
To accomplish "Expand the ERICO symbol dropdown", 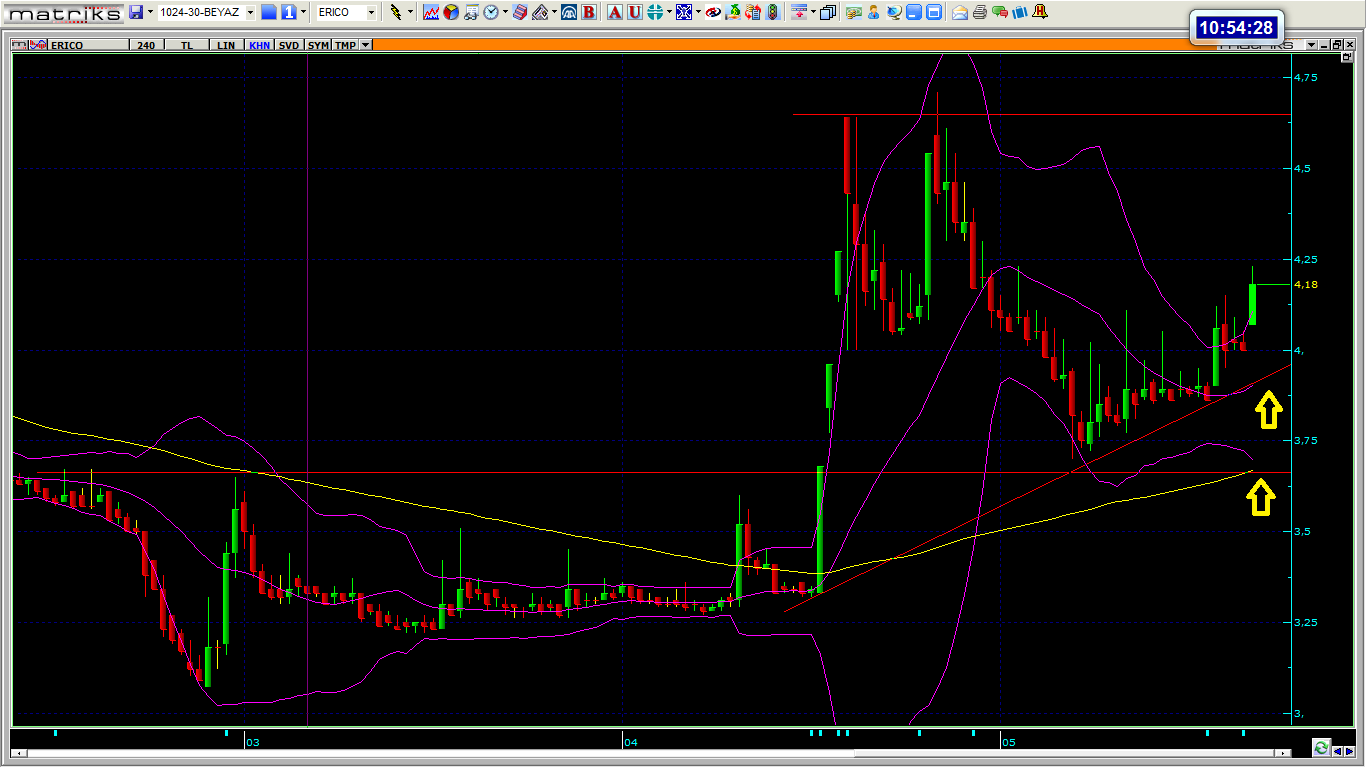I will pos(371,12).
